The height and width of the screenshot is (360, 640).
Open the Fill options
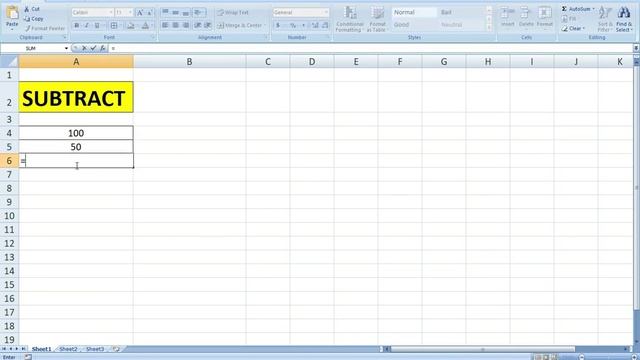pos(569,19)
